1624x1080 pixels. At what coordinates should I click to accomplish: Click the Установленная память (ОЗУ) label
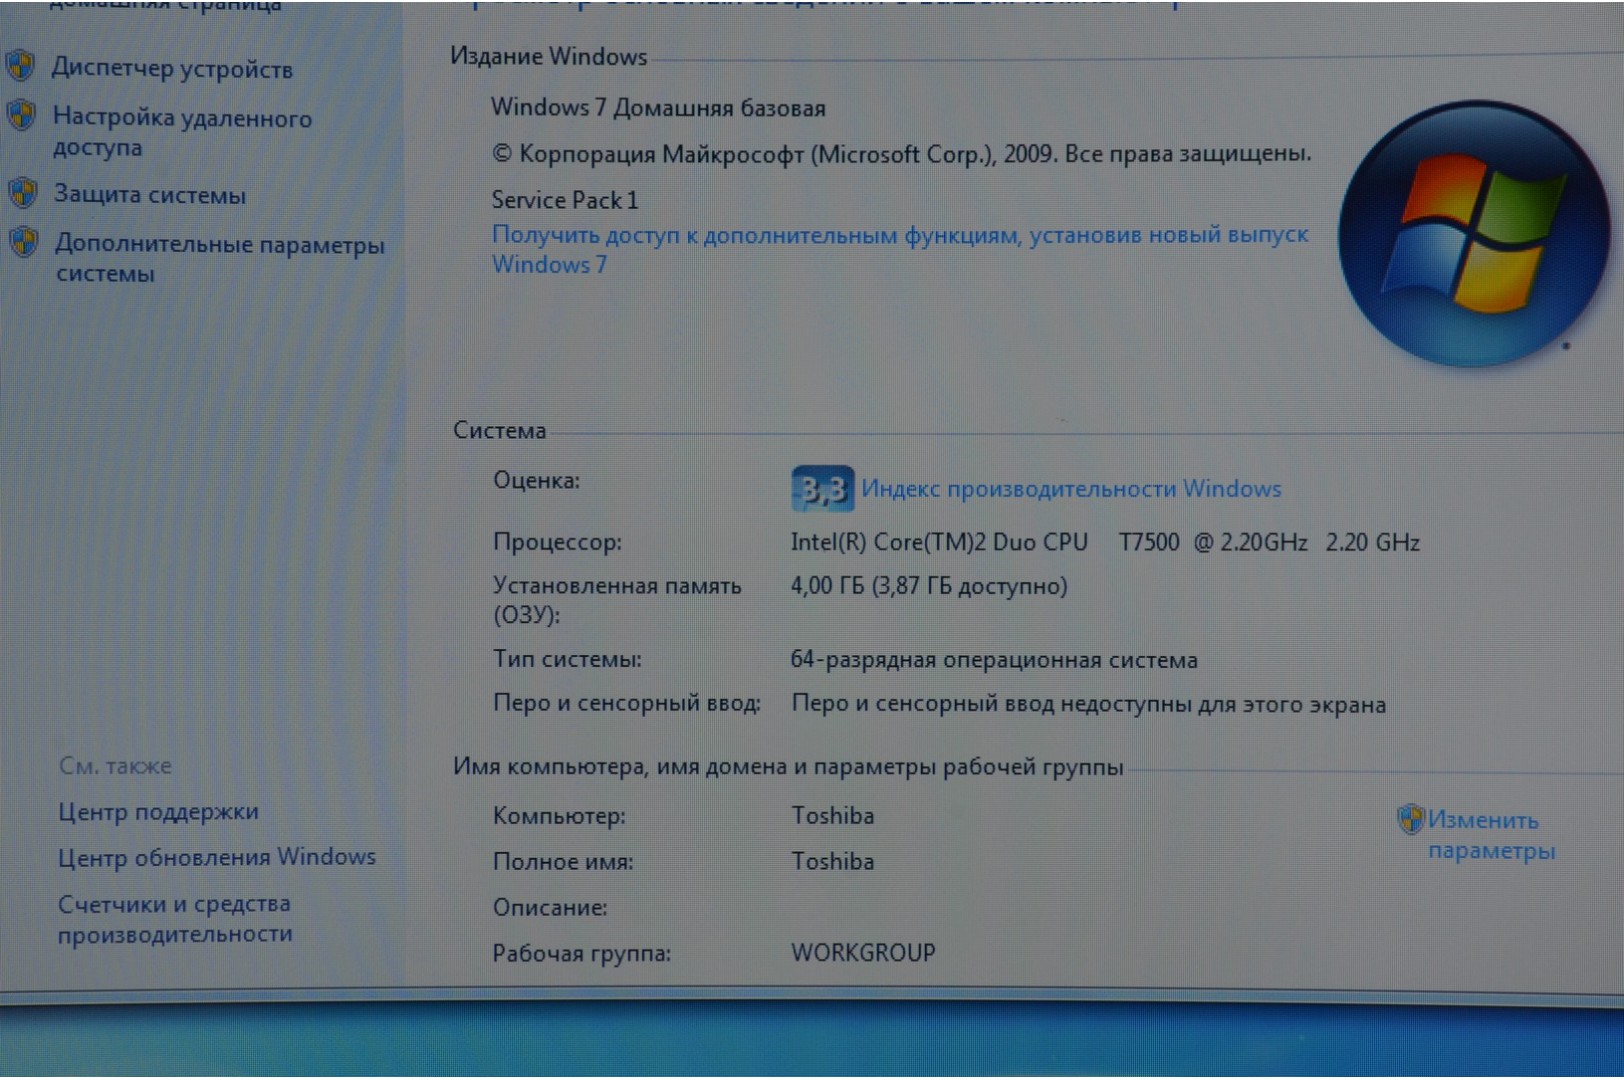point(617,600)
